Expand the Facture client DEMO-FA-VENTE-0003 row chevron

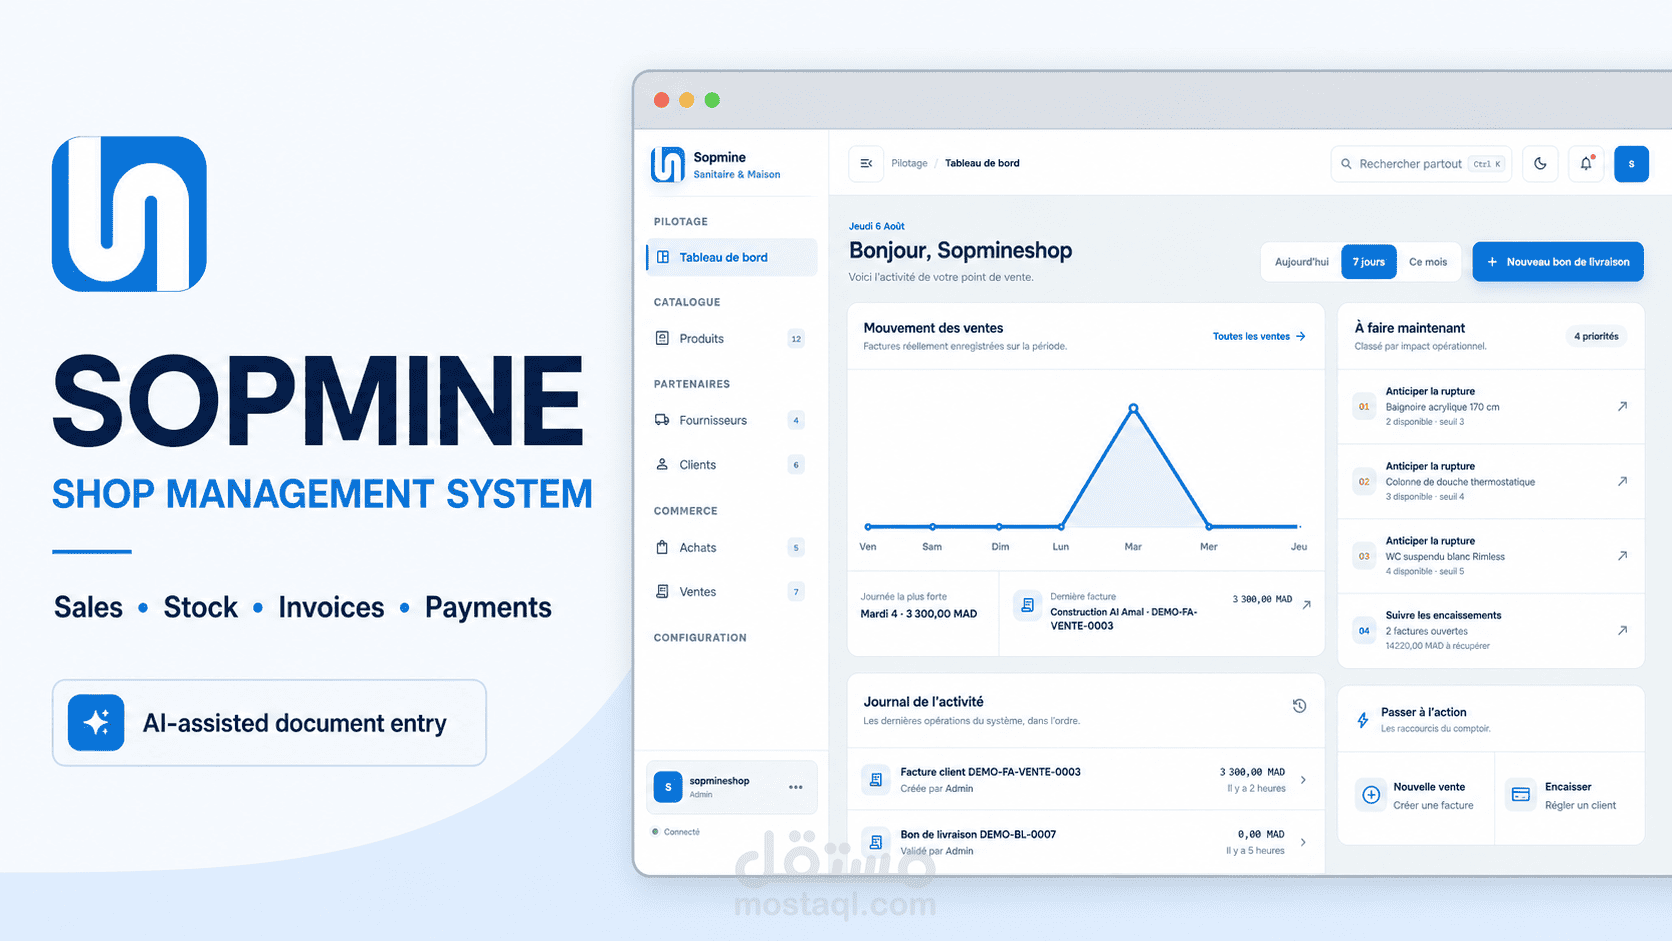click(1303, 780)
